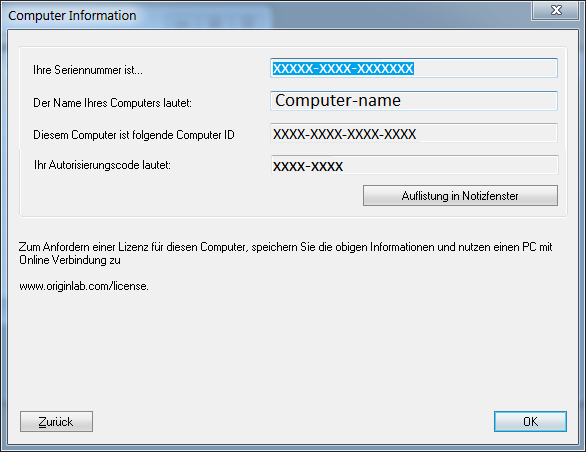
Task: Click the Computer Information title bar text
Action: click(72, 16)
